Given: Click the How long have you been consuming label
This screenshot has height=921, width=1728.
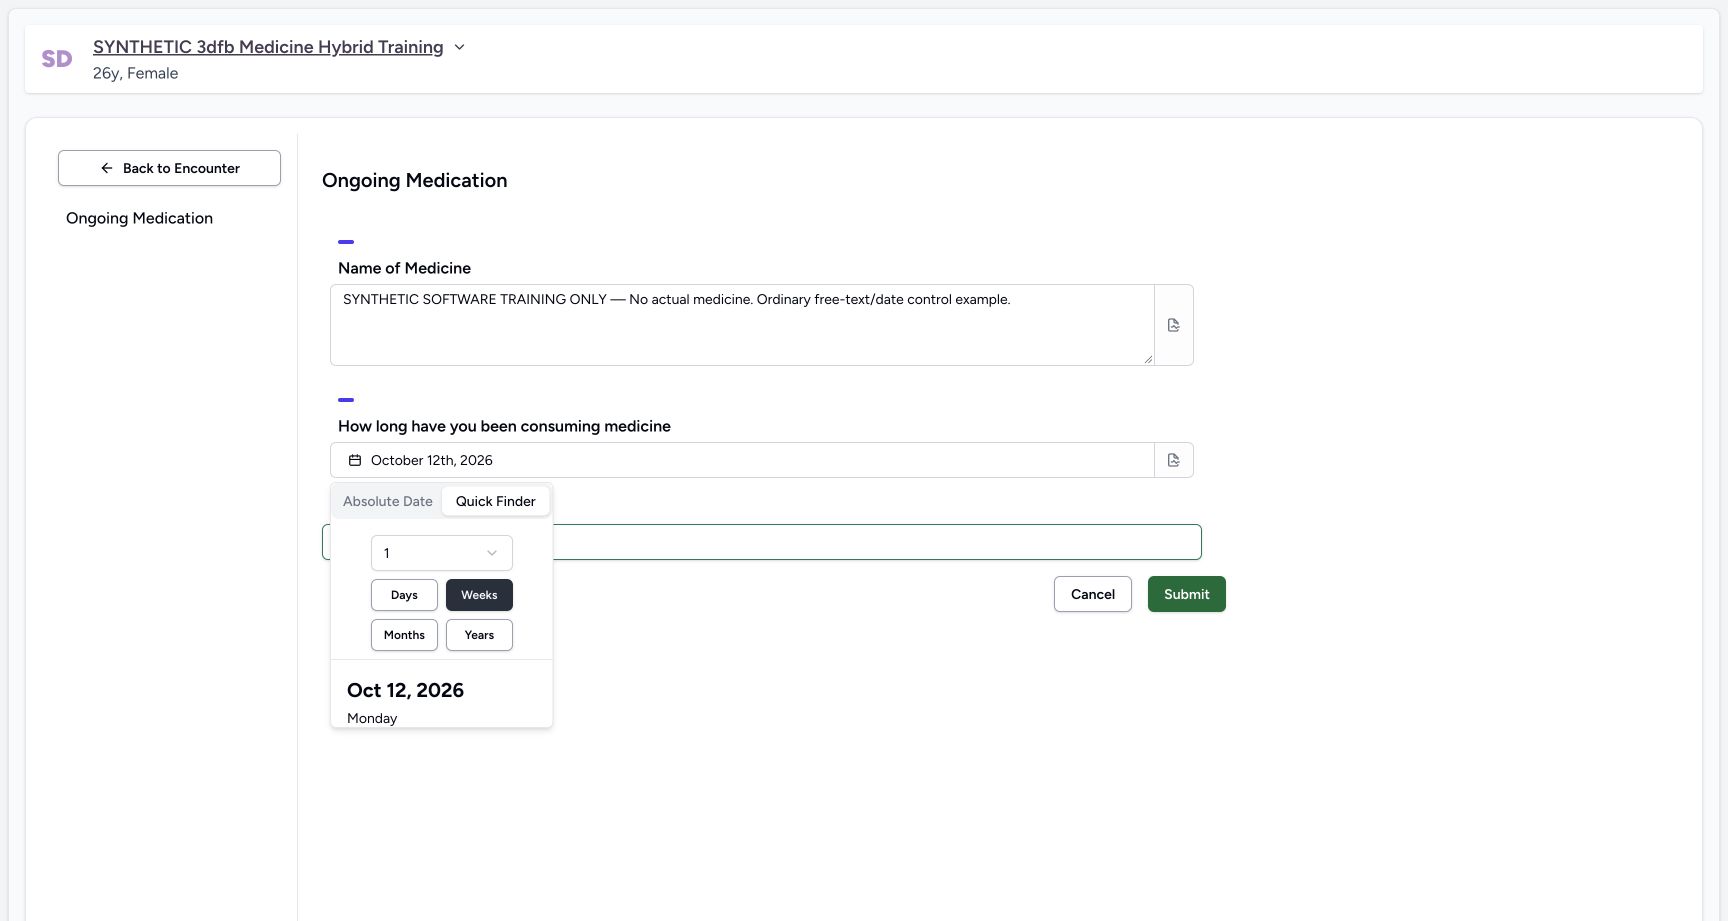Looking at the screenshot, I should [504, 426].
